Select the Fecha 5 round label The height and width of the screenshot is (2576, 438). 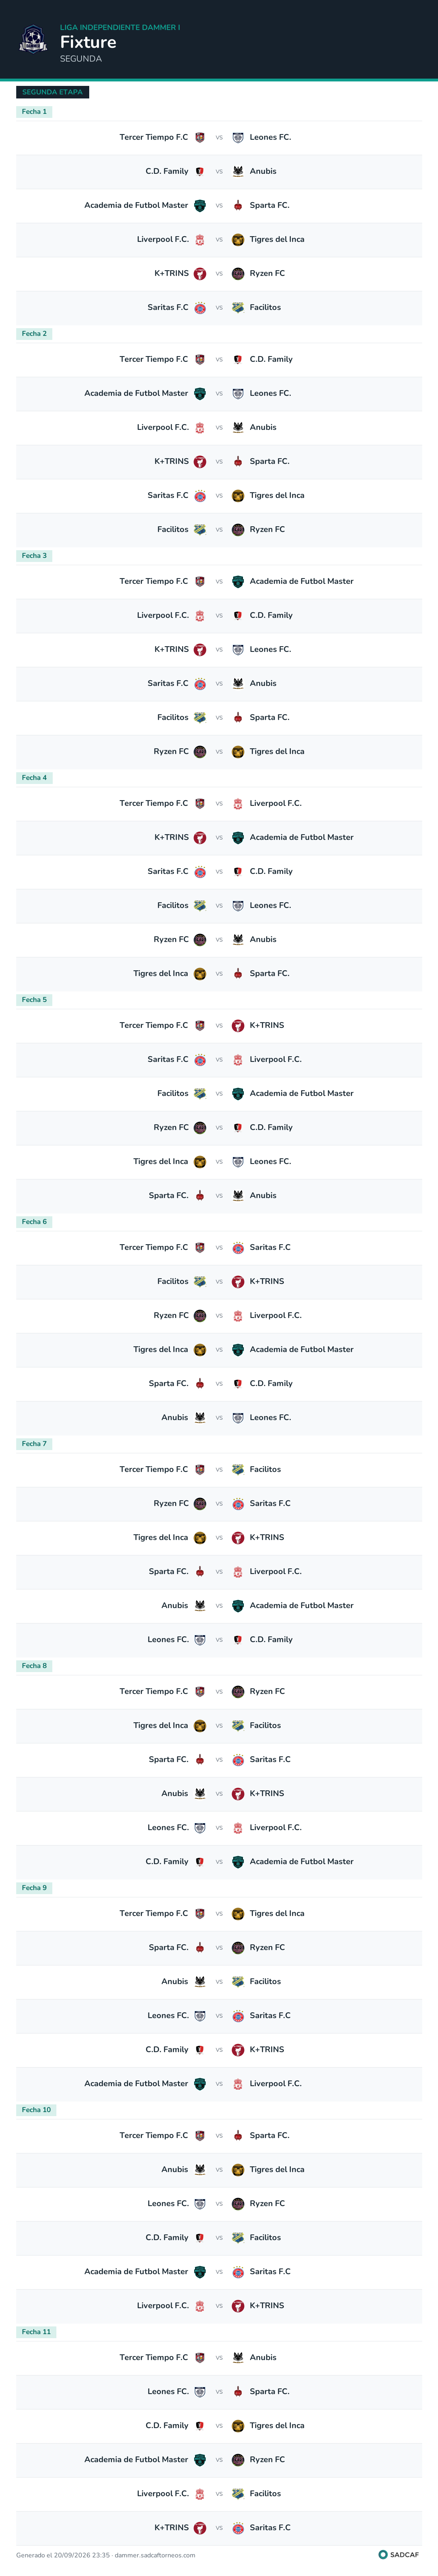coord(34,999)
